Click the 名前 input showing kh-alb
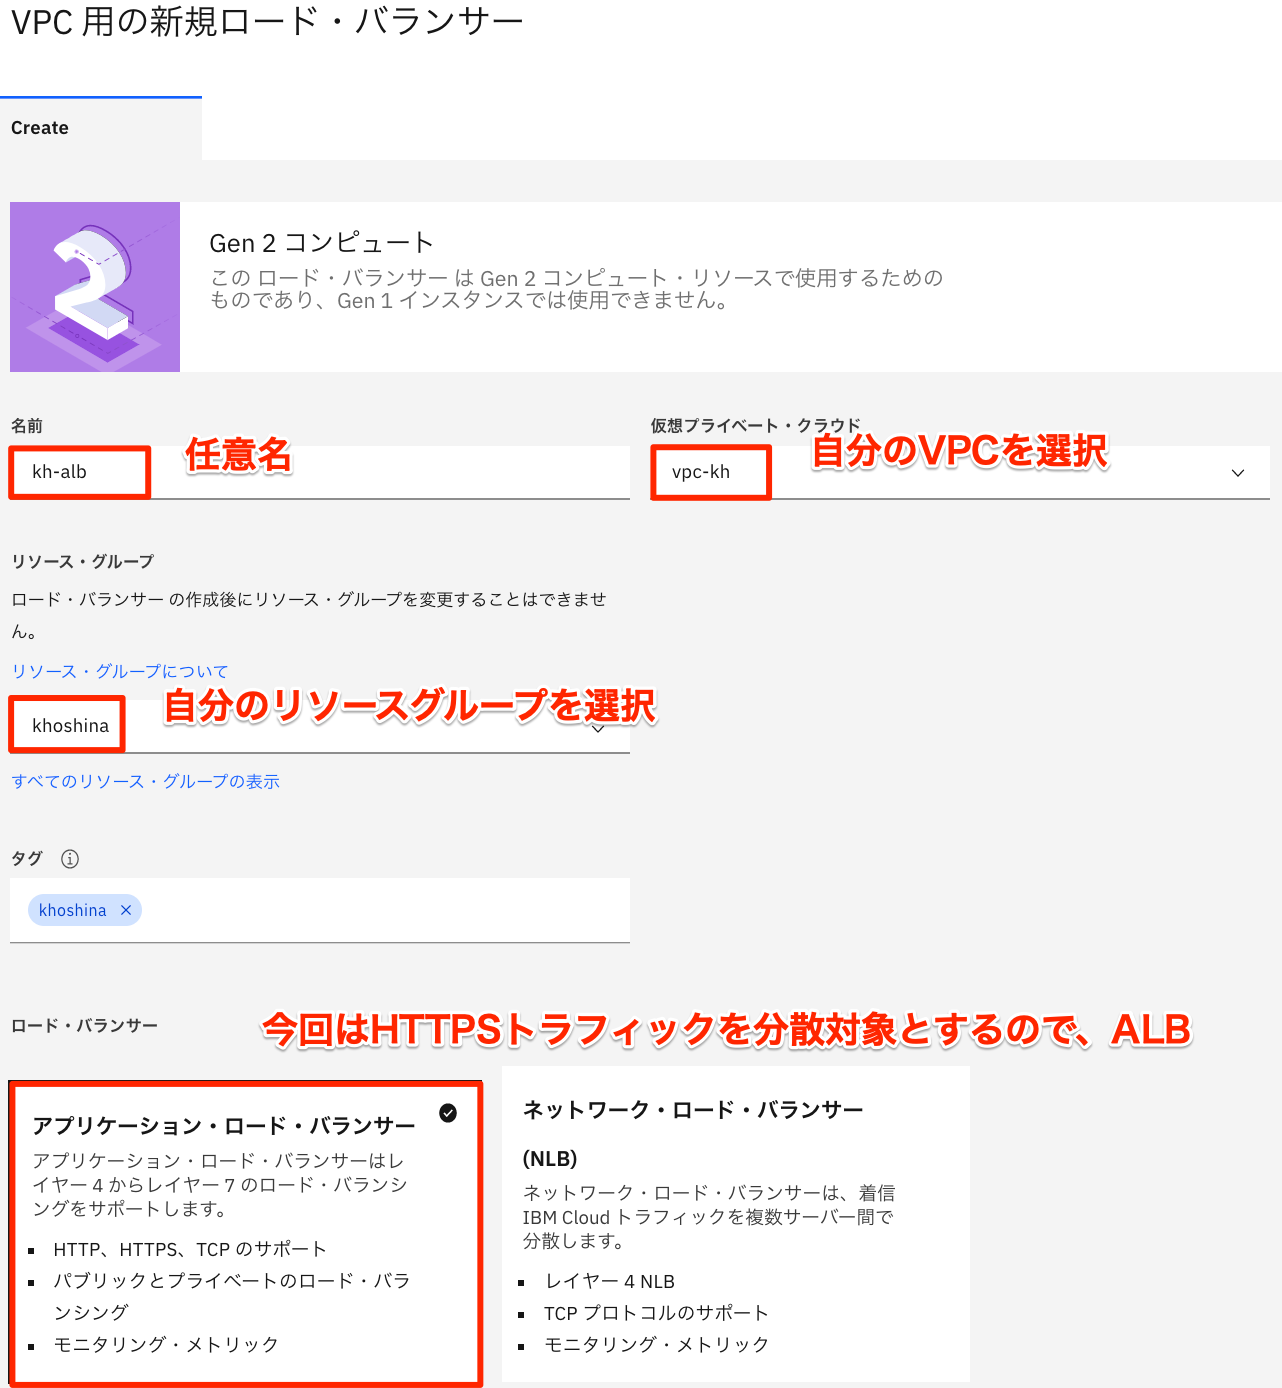This screenshot has height=1388, width=1282. pos(79,472)
